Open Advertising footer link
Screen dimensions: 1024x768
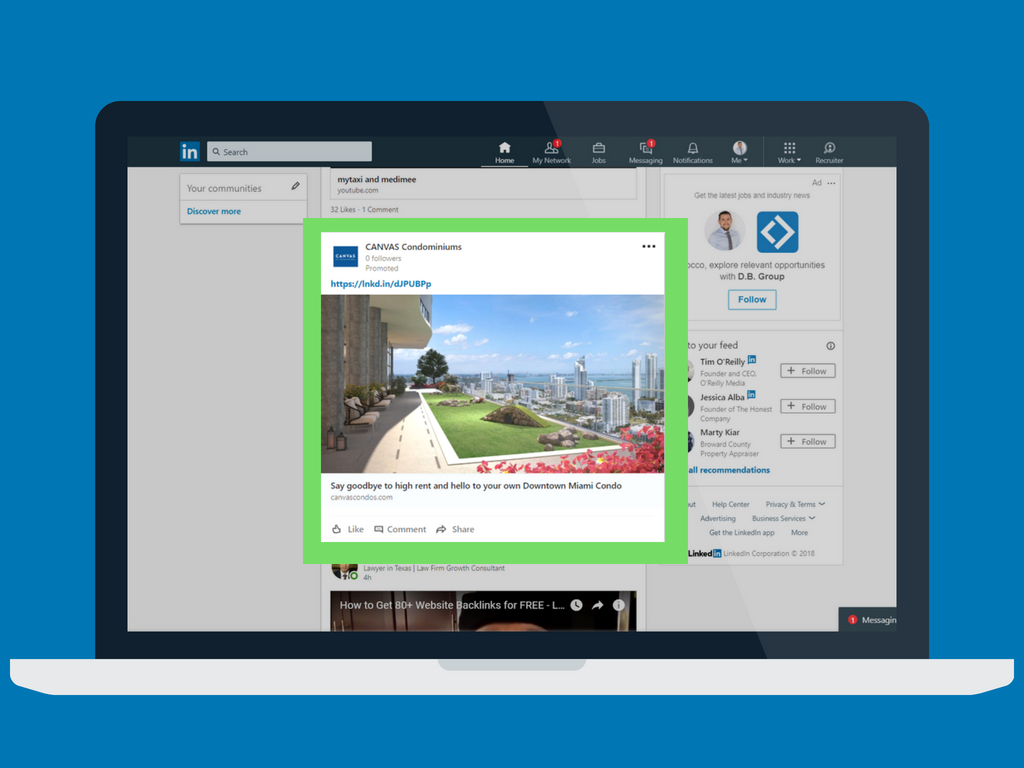point(717,519)
